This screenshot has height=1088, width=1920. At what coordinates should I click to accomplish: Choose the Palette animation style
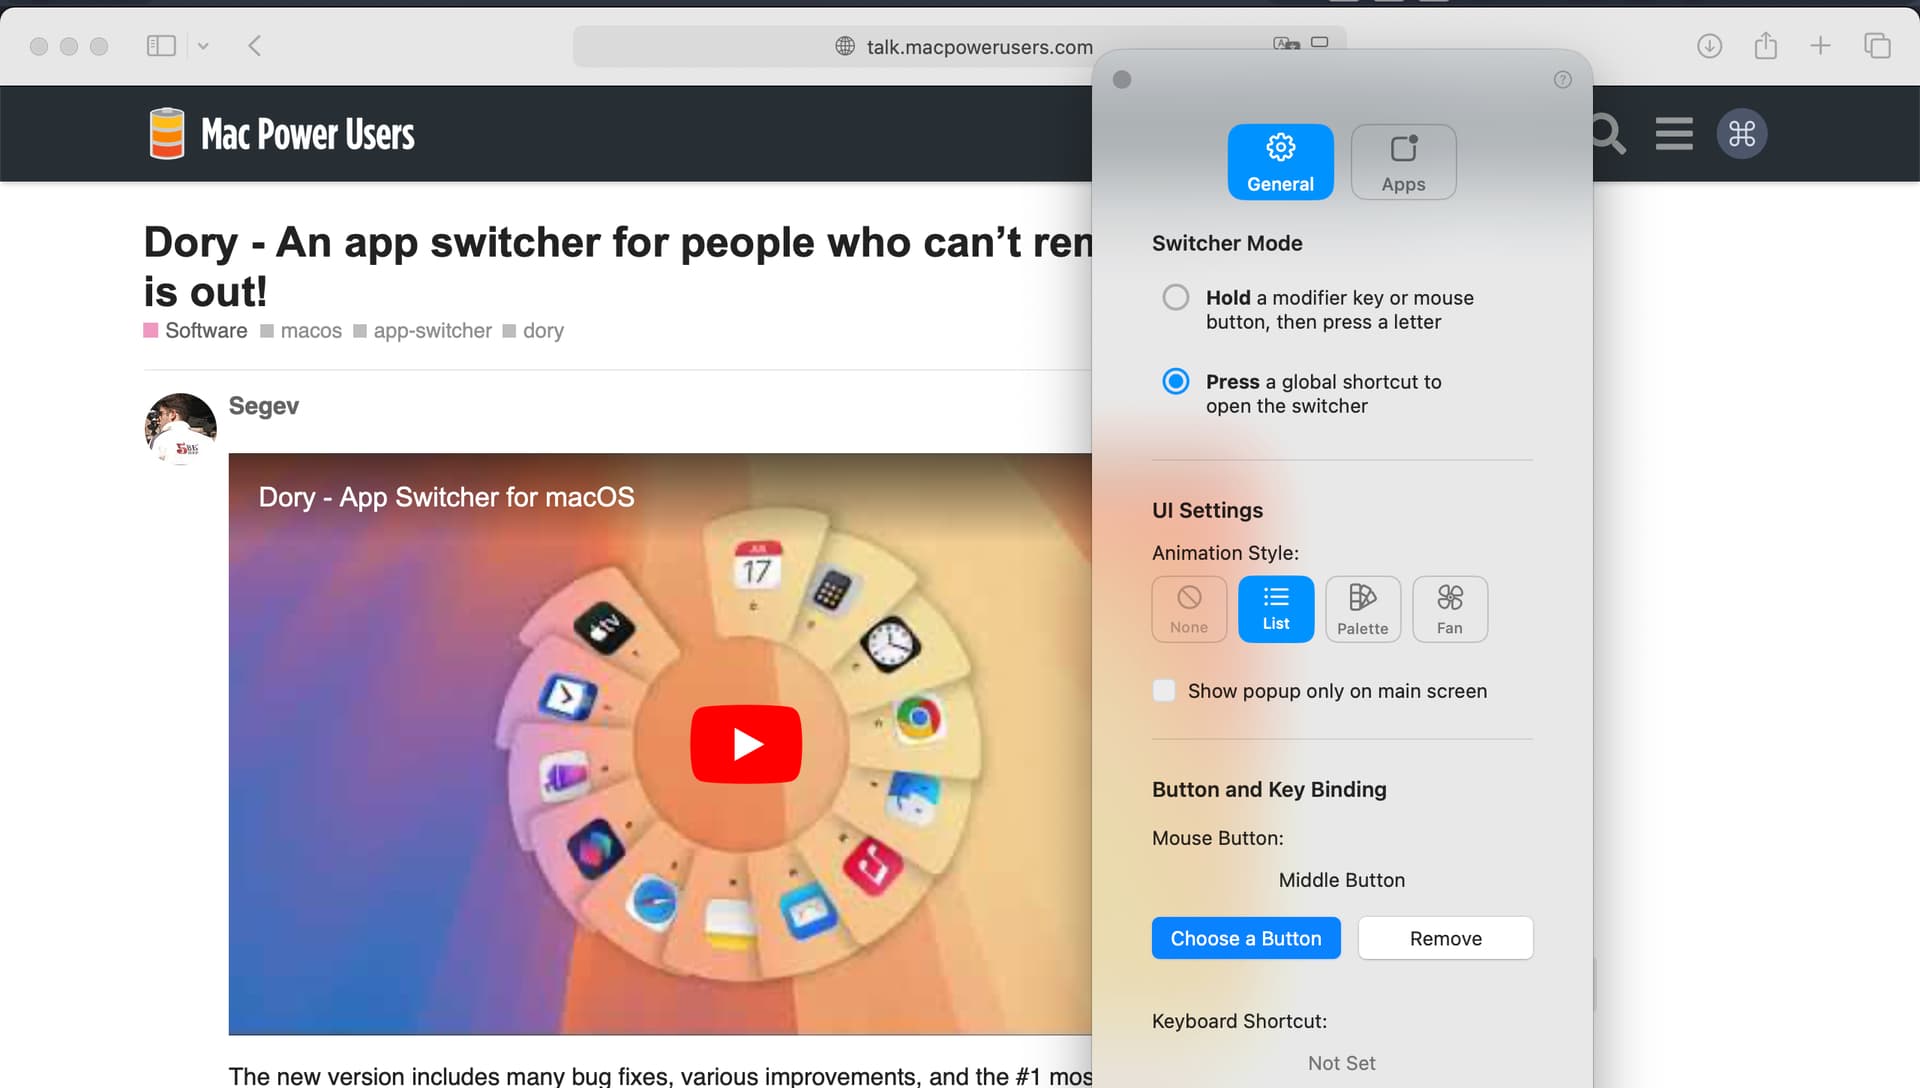pyautogui.click(x=1363, y=609)
